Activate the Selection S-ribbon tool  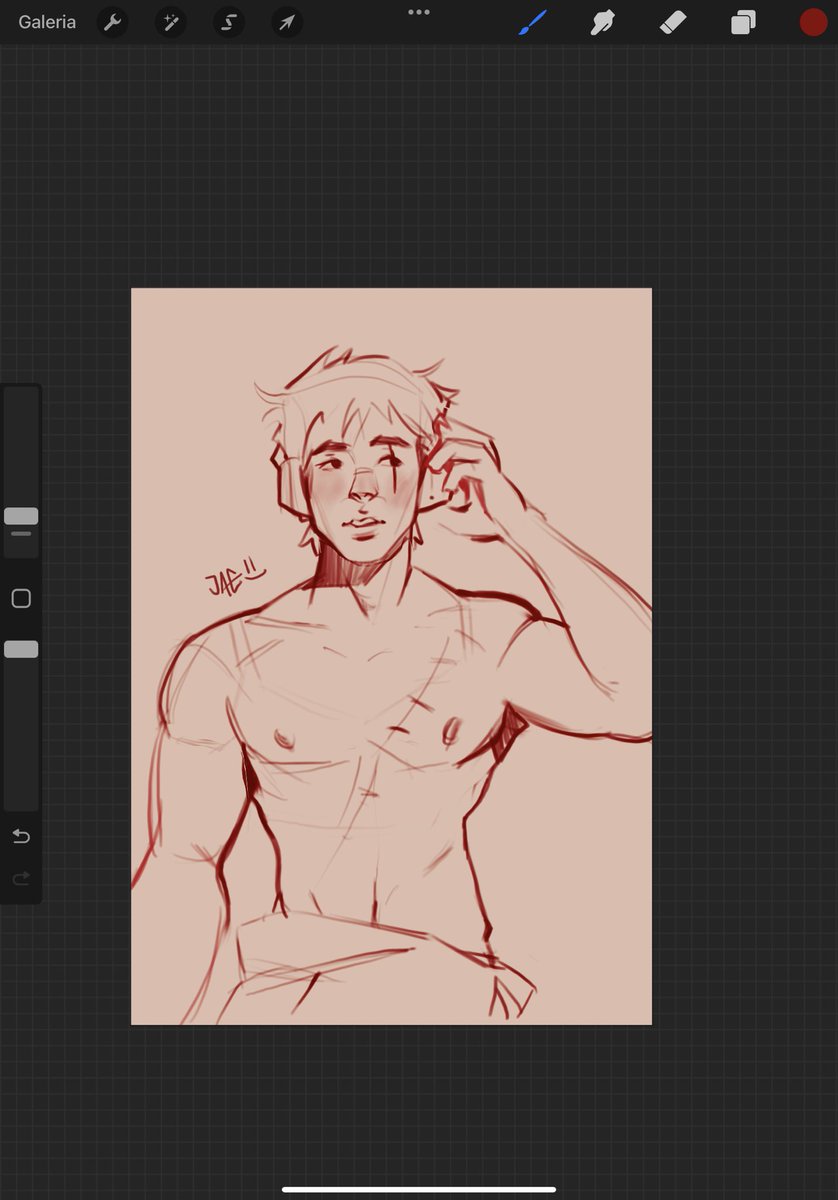tap(229, 22)
